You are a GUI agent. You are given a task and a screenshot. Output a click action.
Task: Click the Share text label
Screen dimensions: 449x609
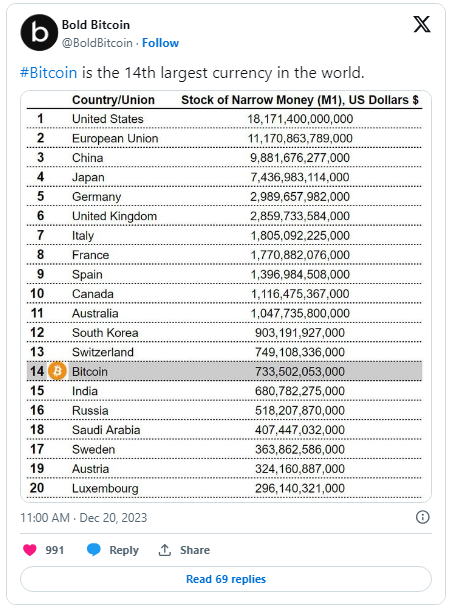pyautogui.click(x=195, y=550)
